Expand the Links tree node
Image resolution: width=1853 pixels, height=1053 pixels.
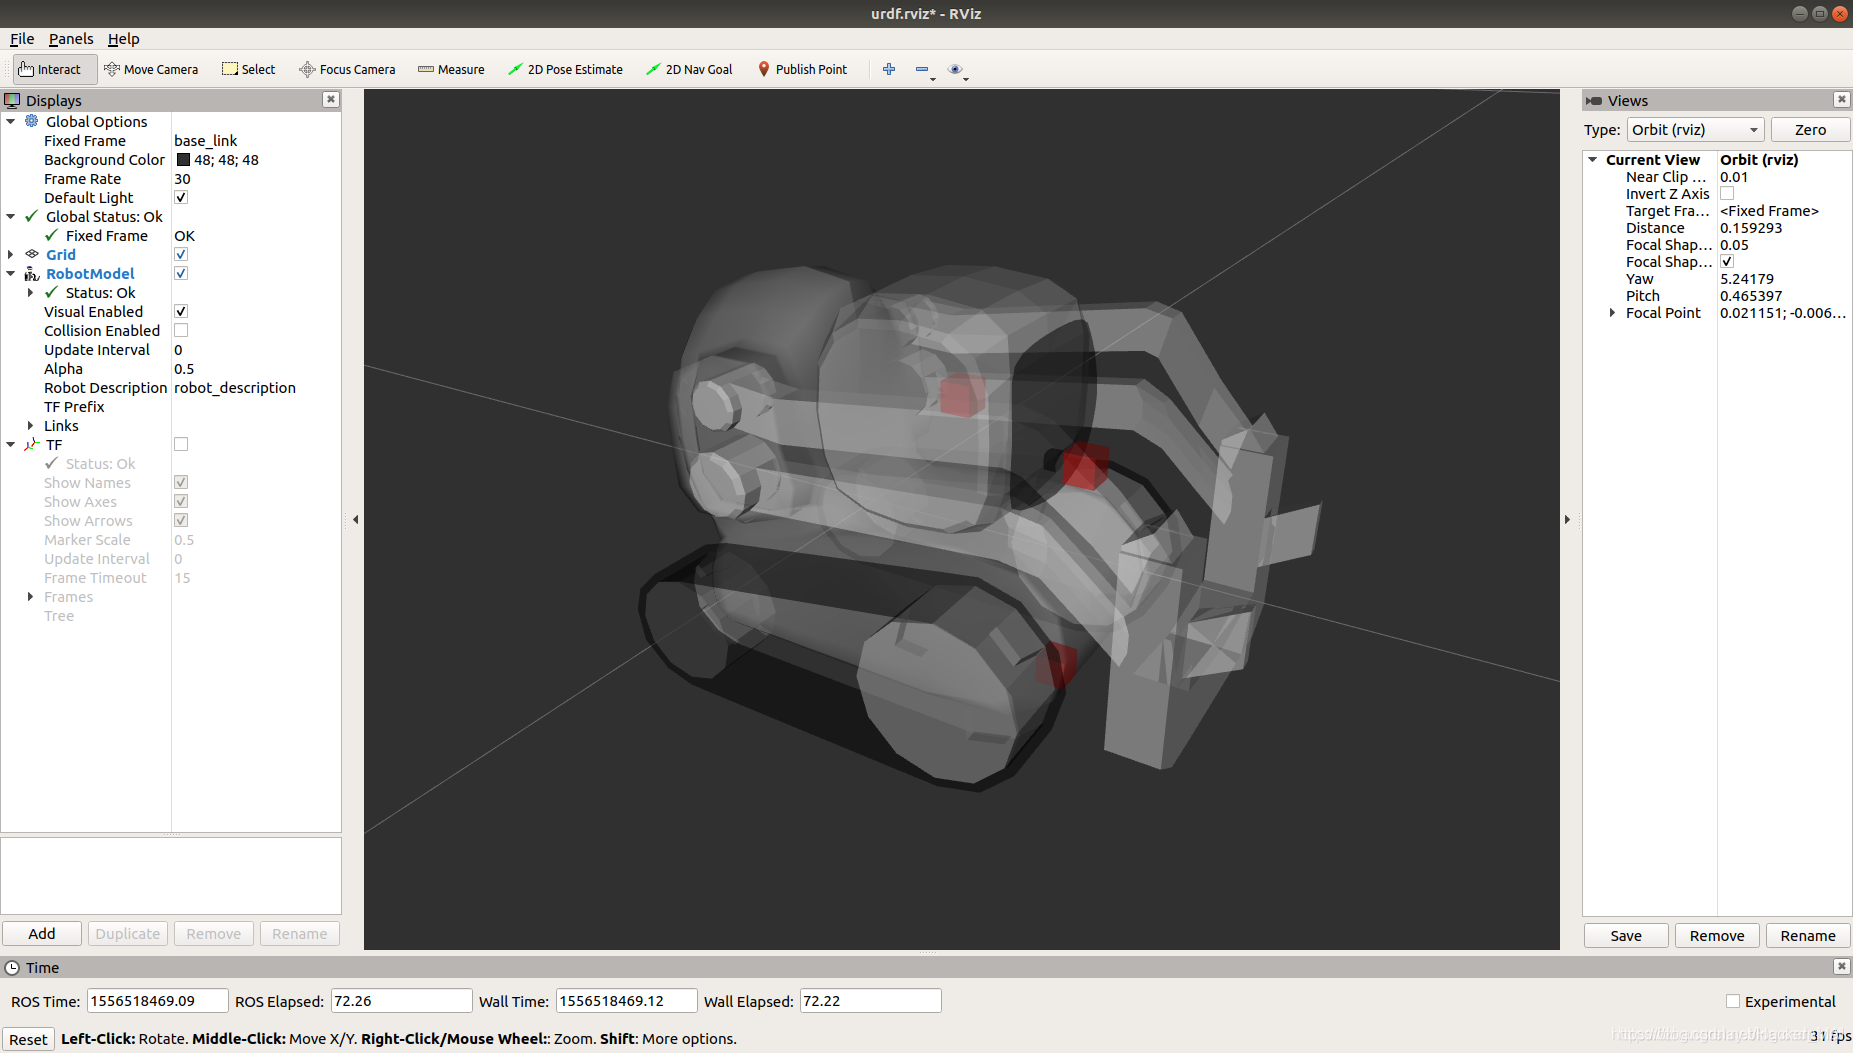pos(30,425)
